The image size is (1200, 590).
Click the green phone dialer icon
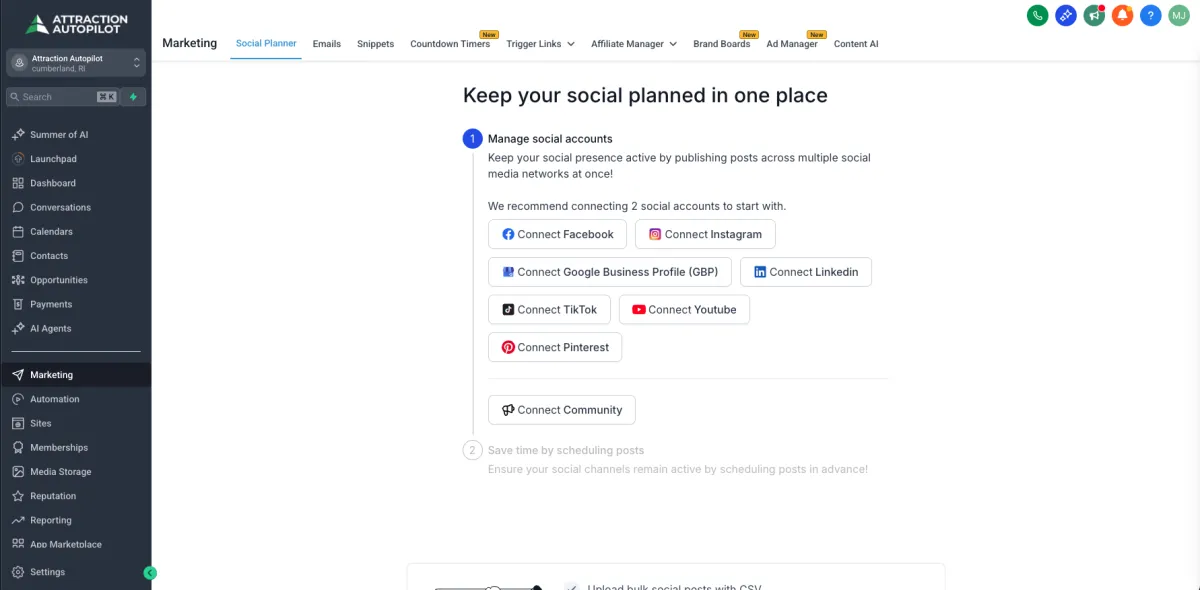1038,15
